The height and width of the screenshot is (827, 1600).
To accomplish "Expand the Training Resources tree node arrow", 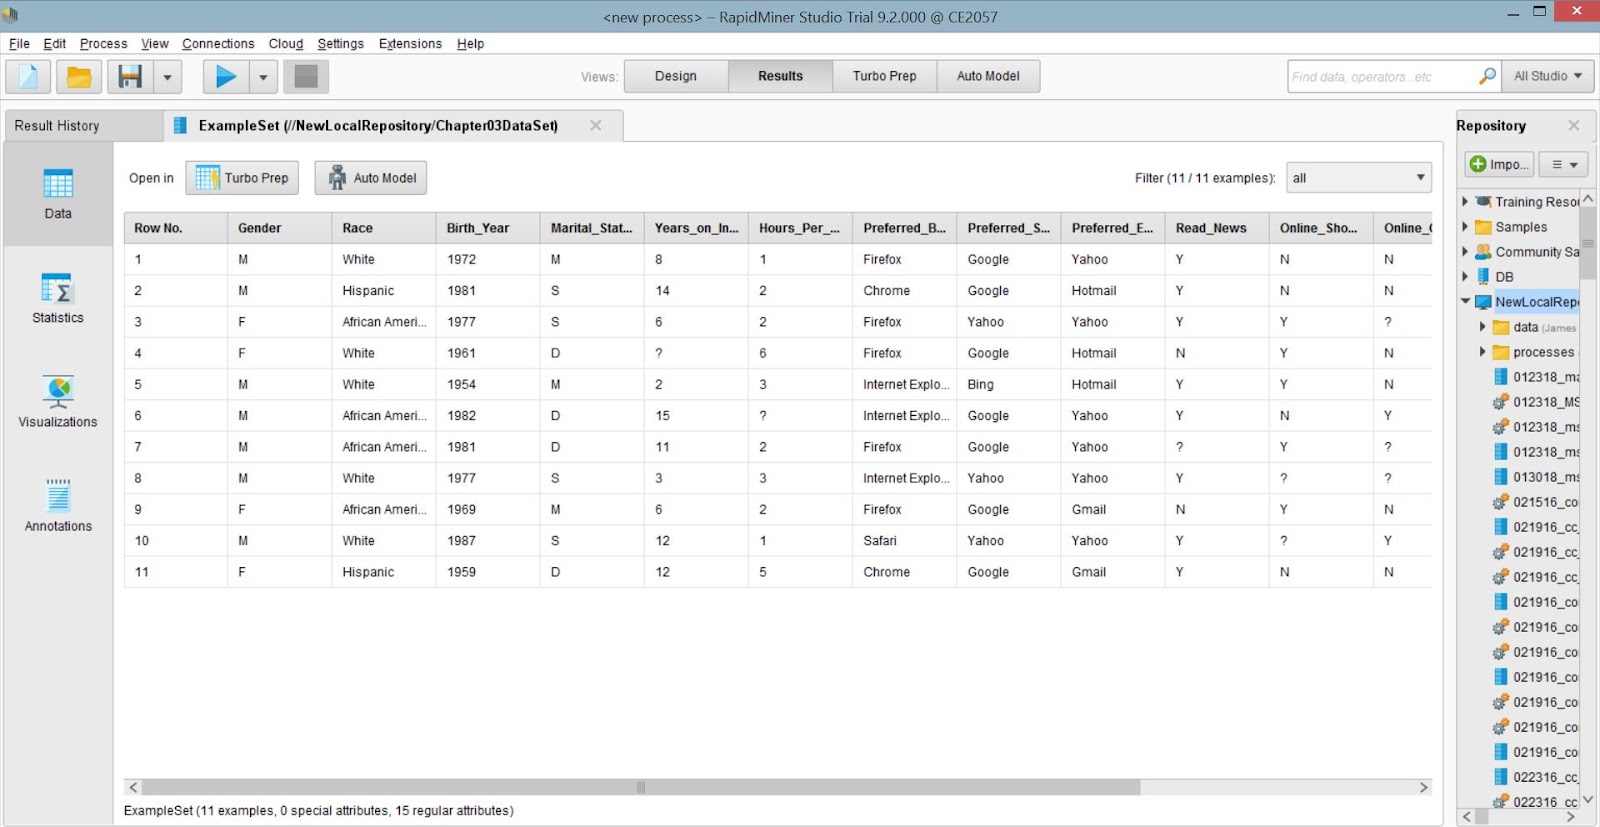I will [x=1465, y=202].
